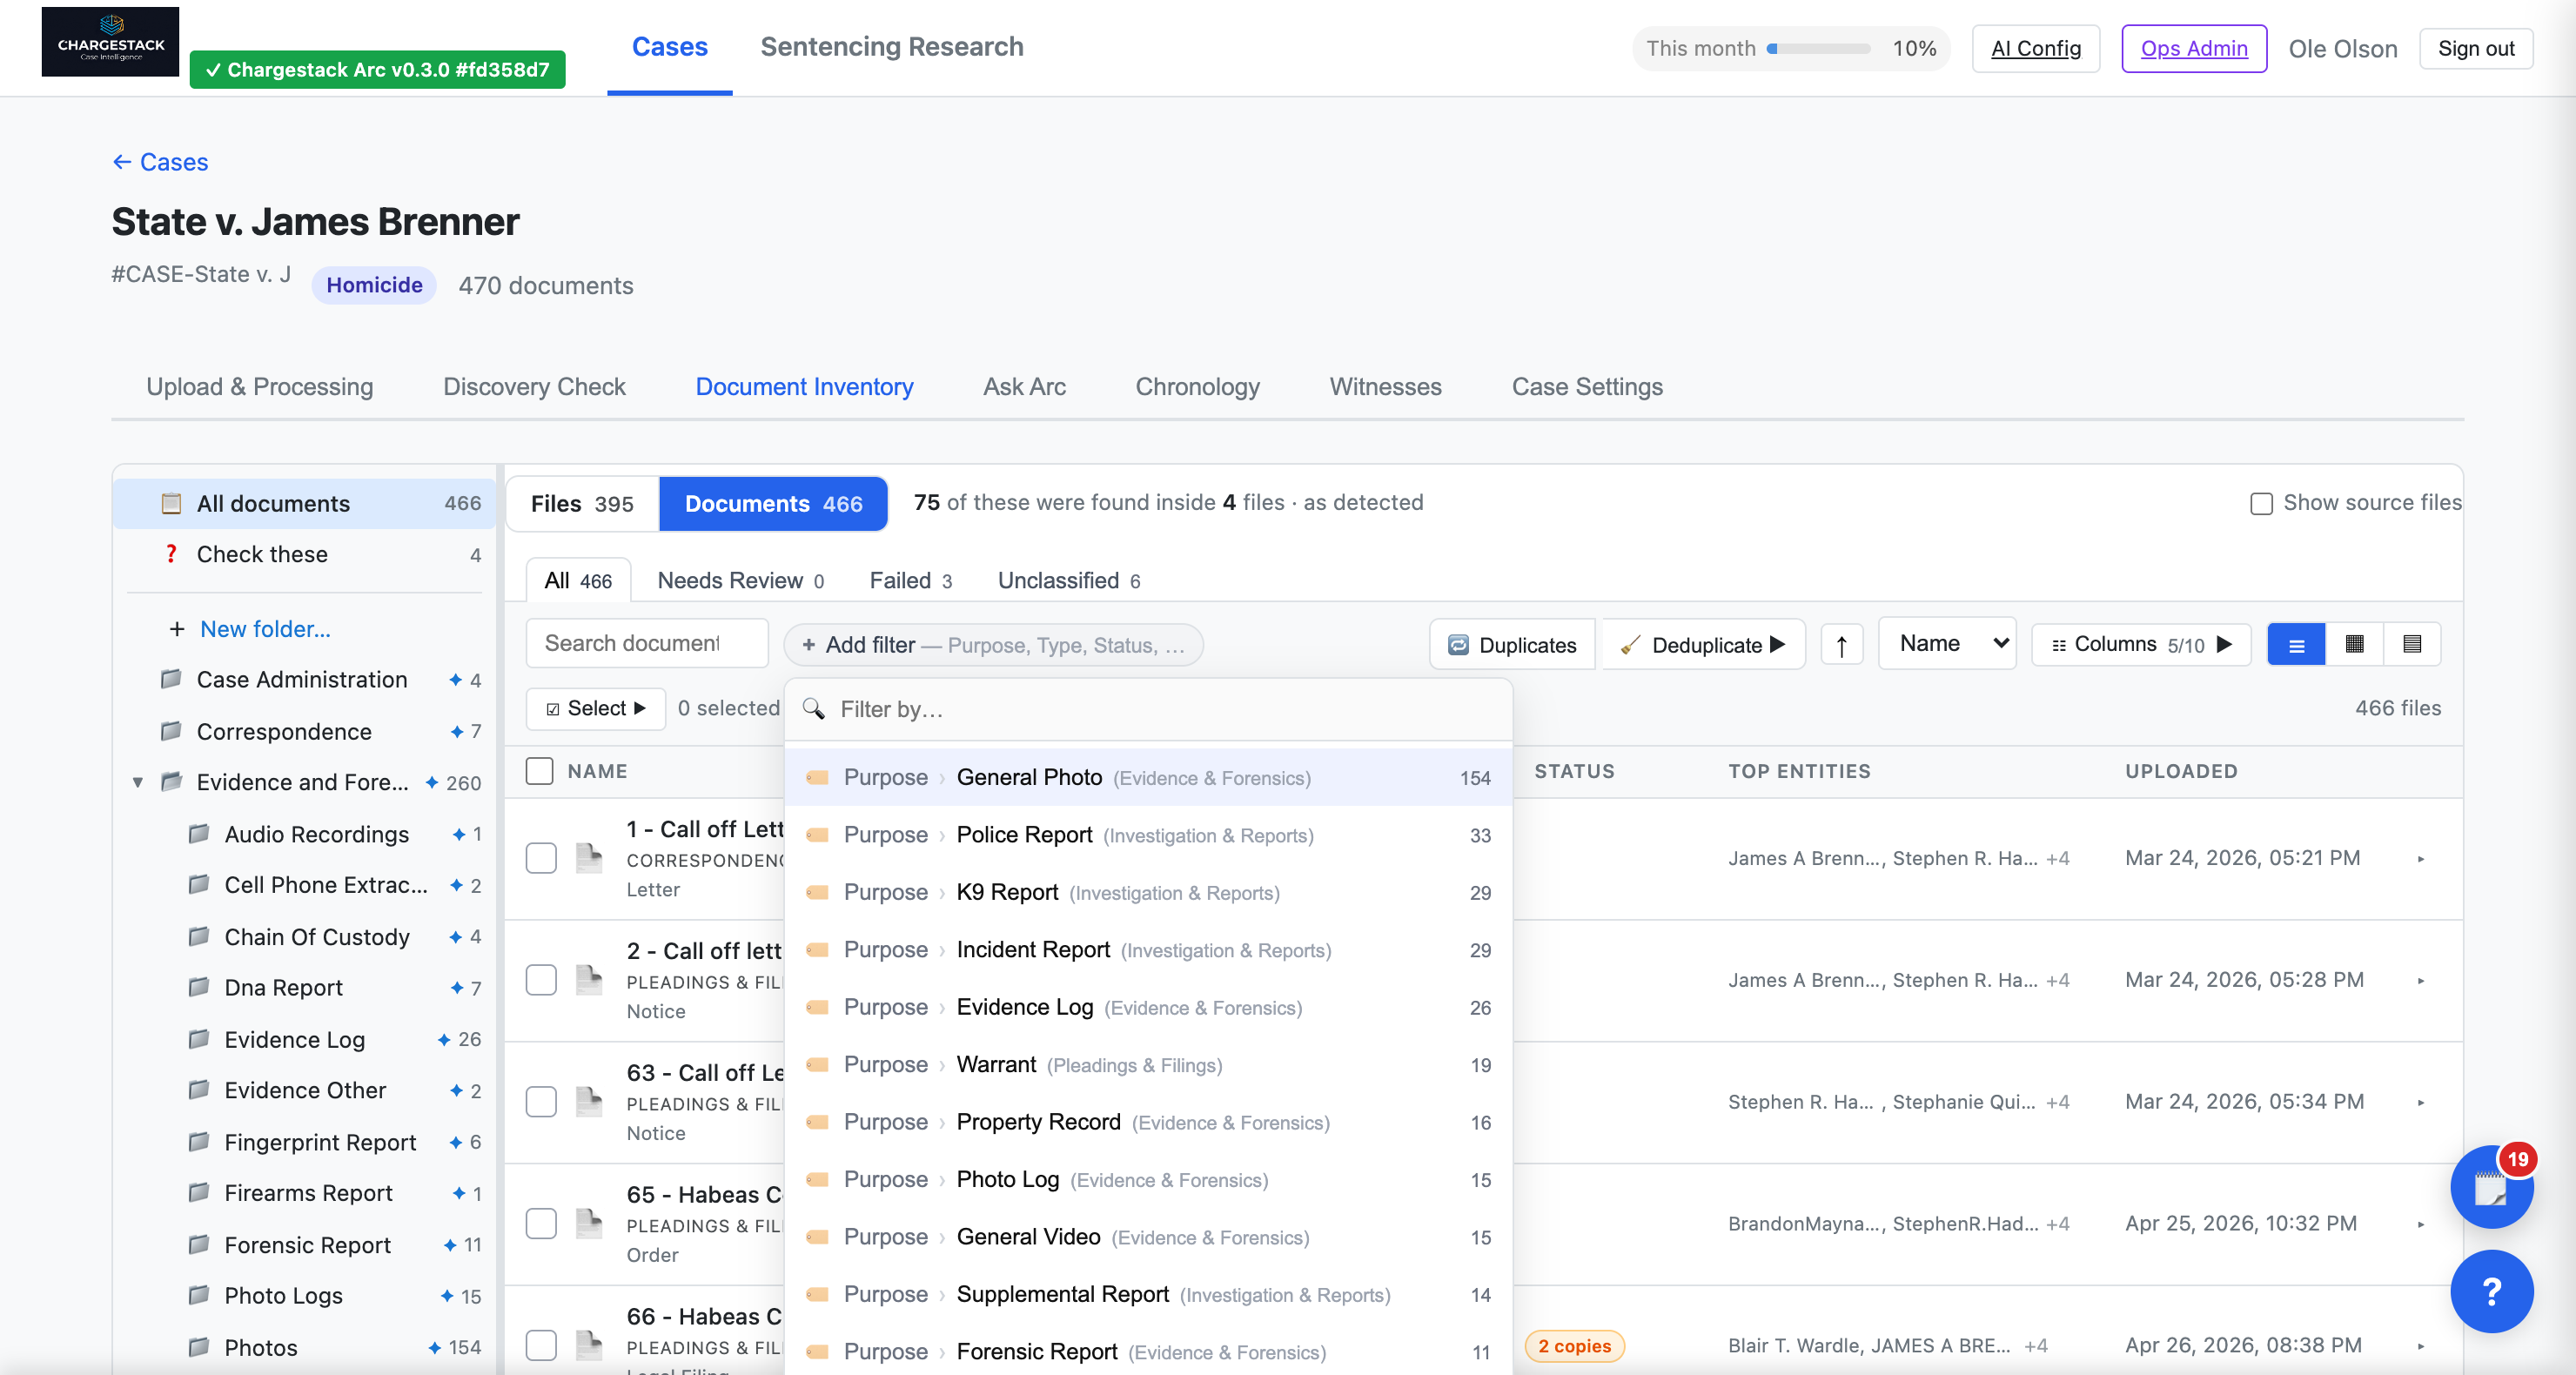Open the Check these red question icon
The height and width of the screenshot is (1375, 2576).
click(x=171, y=554)
